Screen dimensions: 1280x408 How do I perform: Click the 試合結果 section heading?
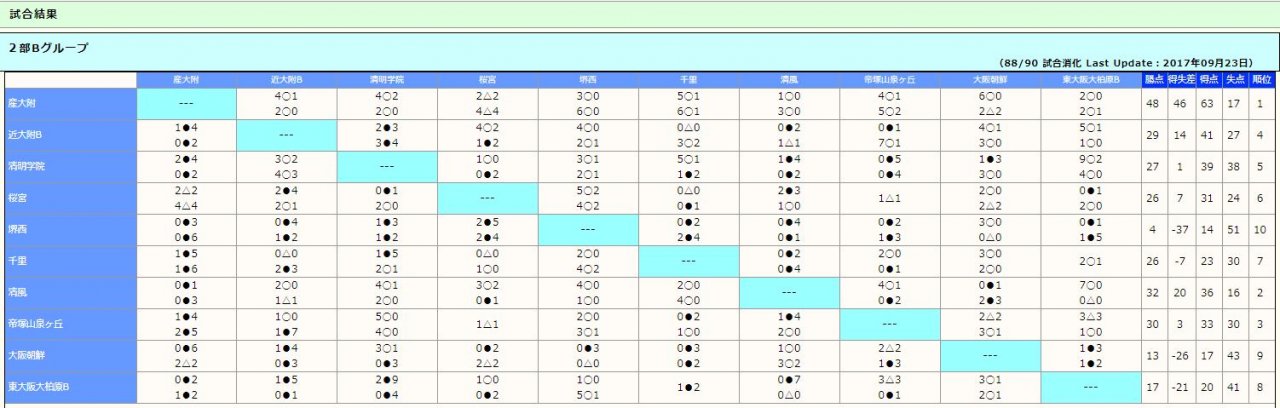(32, 14)
